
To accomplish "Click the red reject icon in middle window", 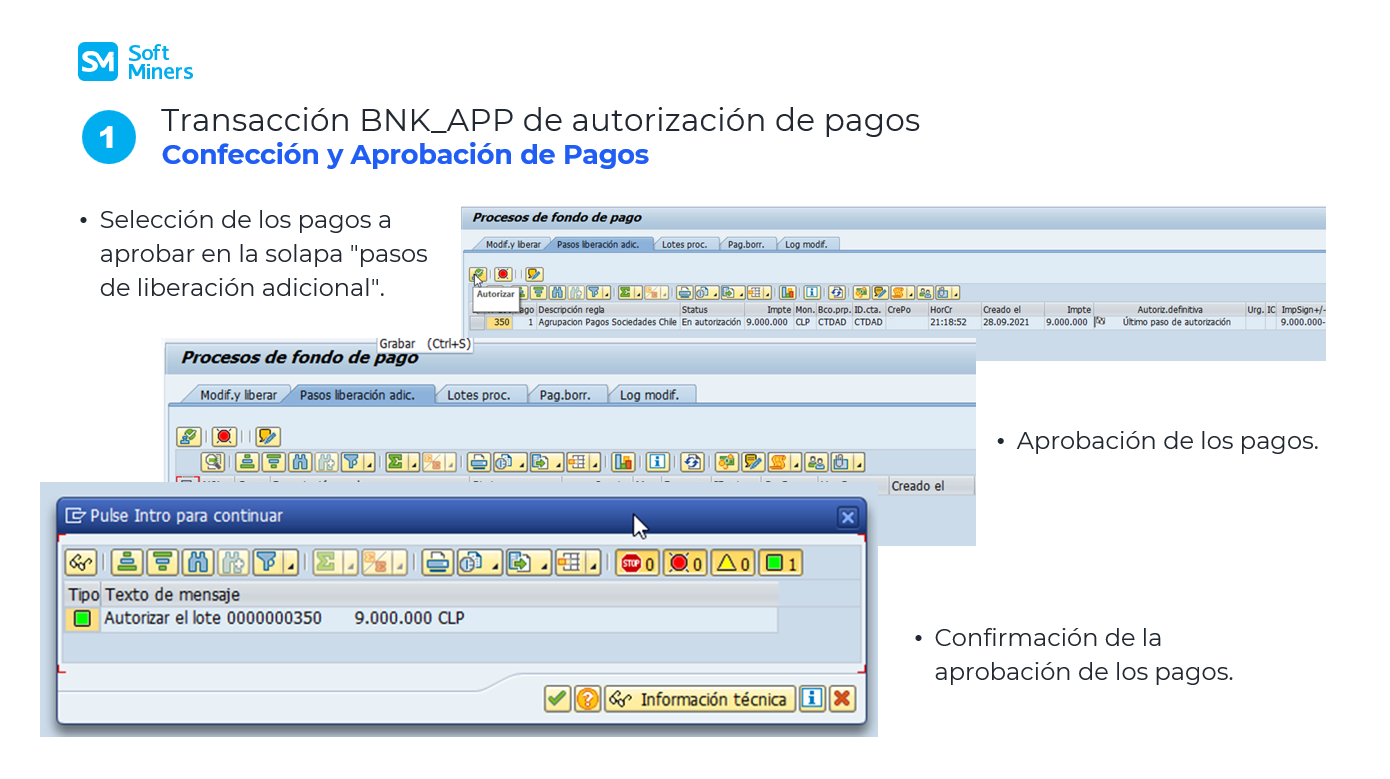I will [x=224, y=436].
